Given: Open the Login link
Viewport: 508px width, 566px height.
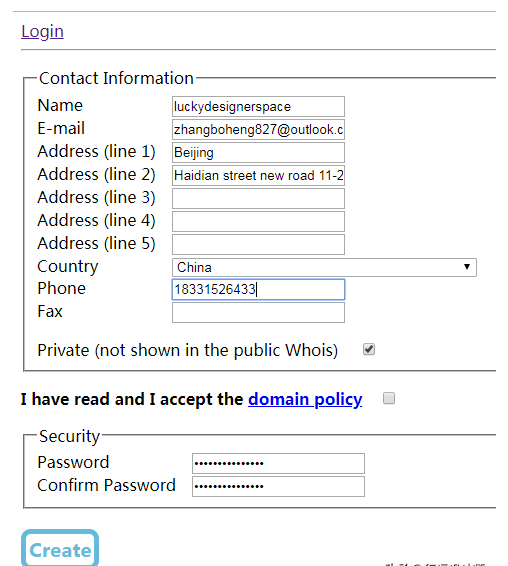Looking at the screenshot, I should click(x=42, y=31).
